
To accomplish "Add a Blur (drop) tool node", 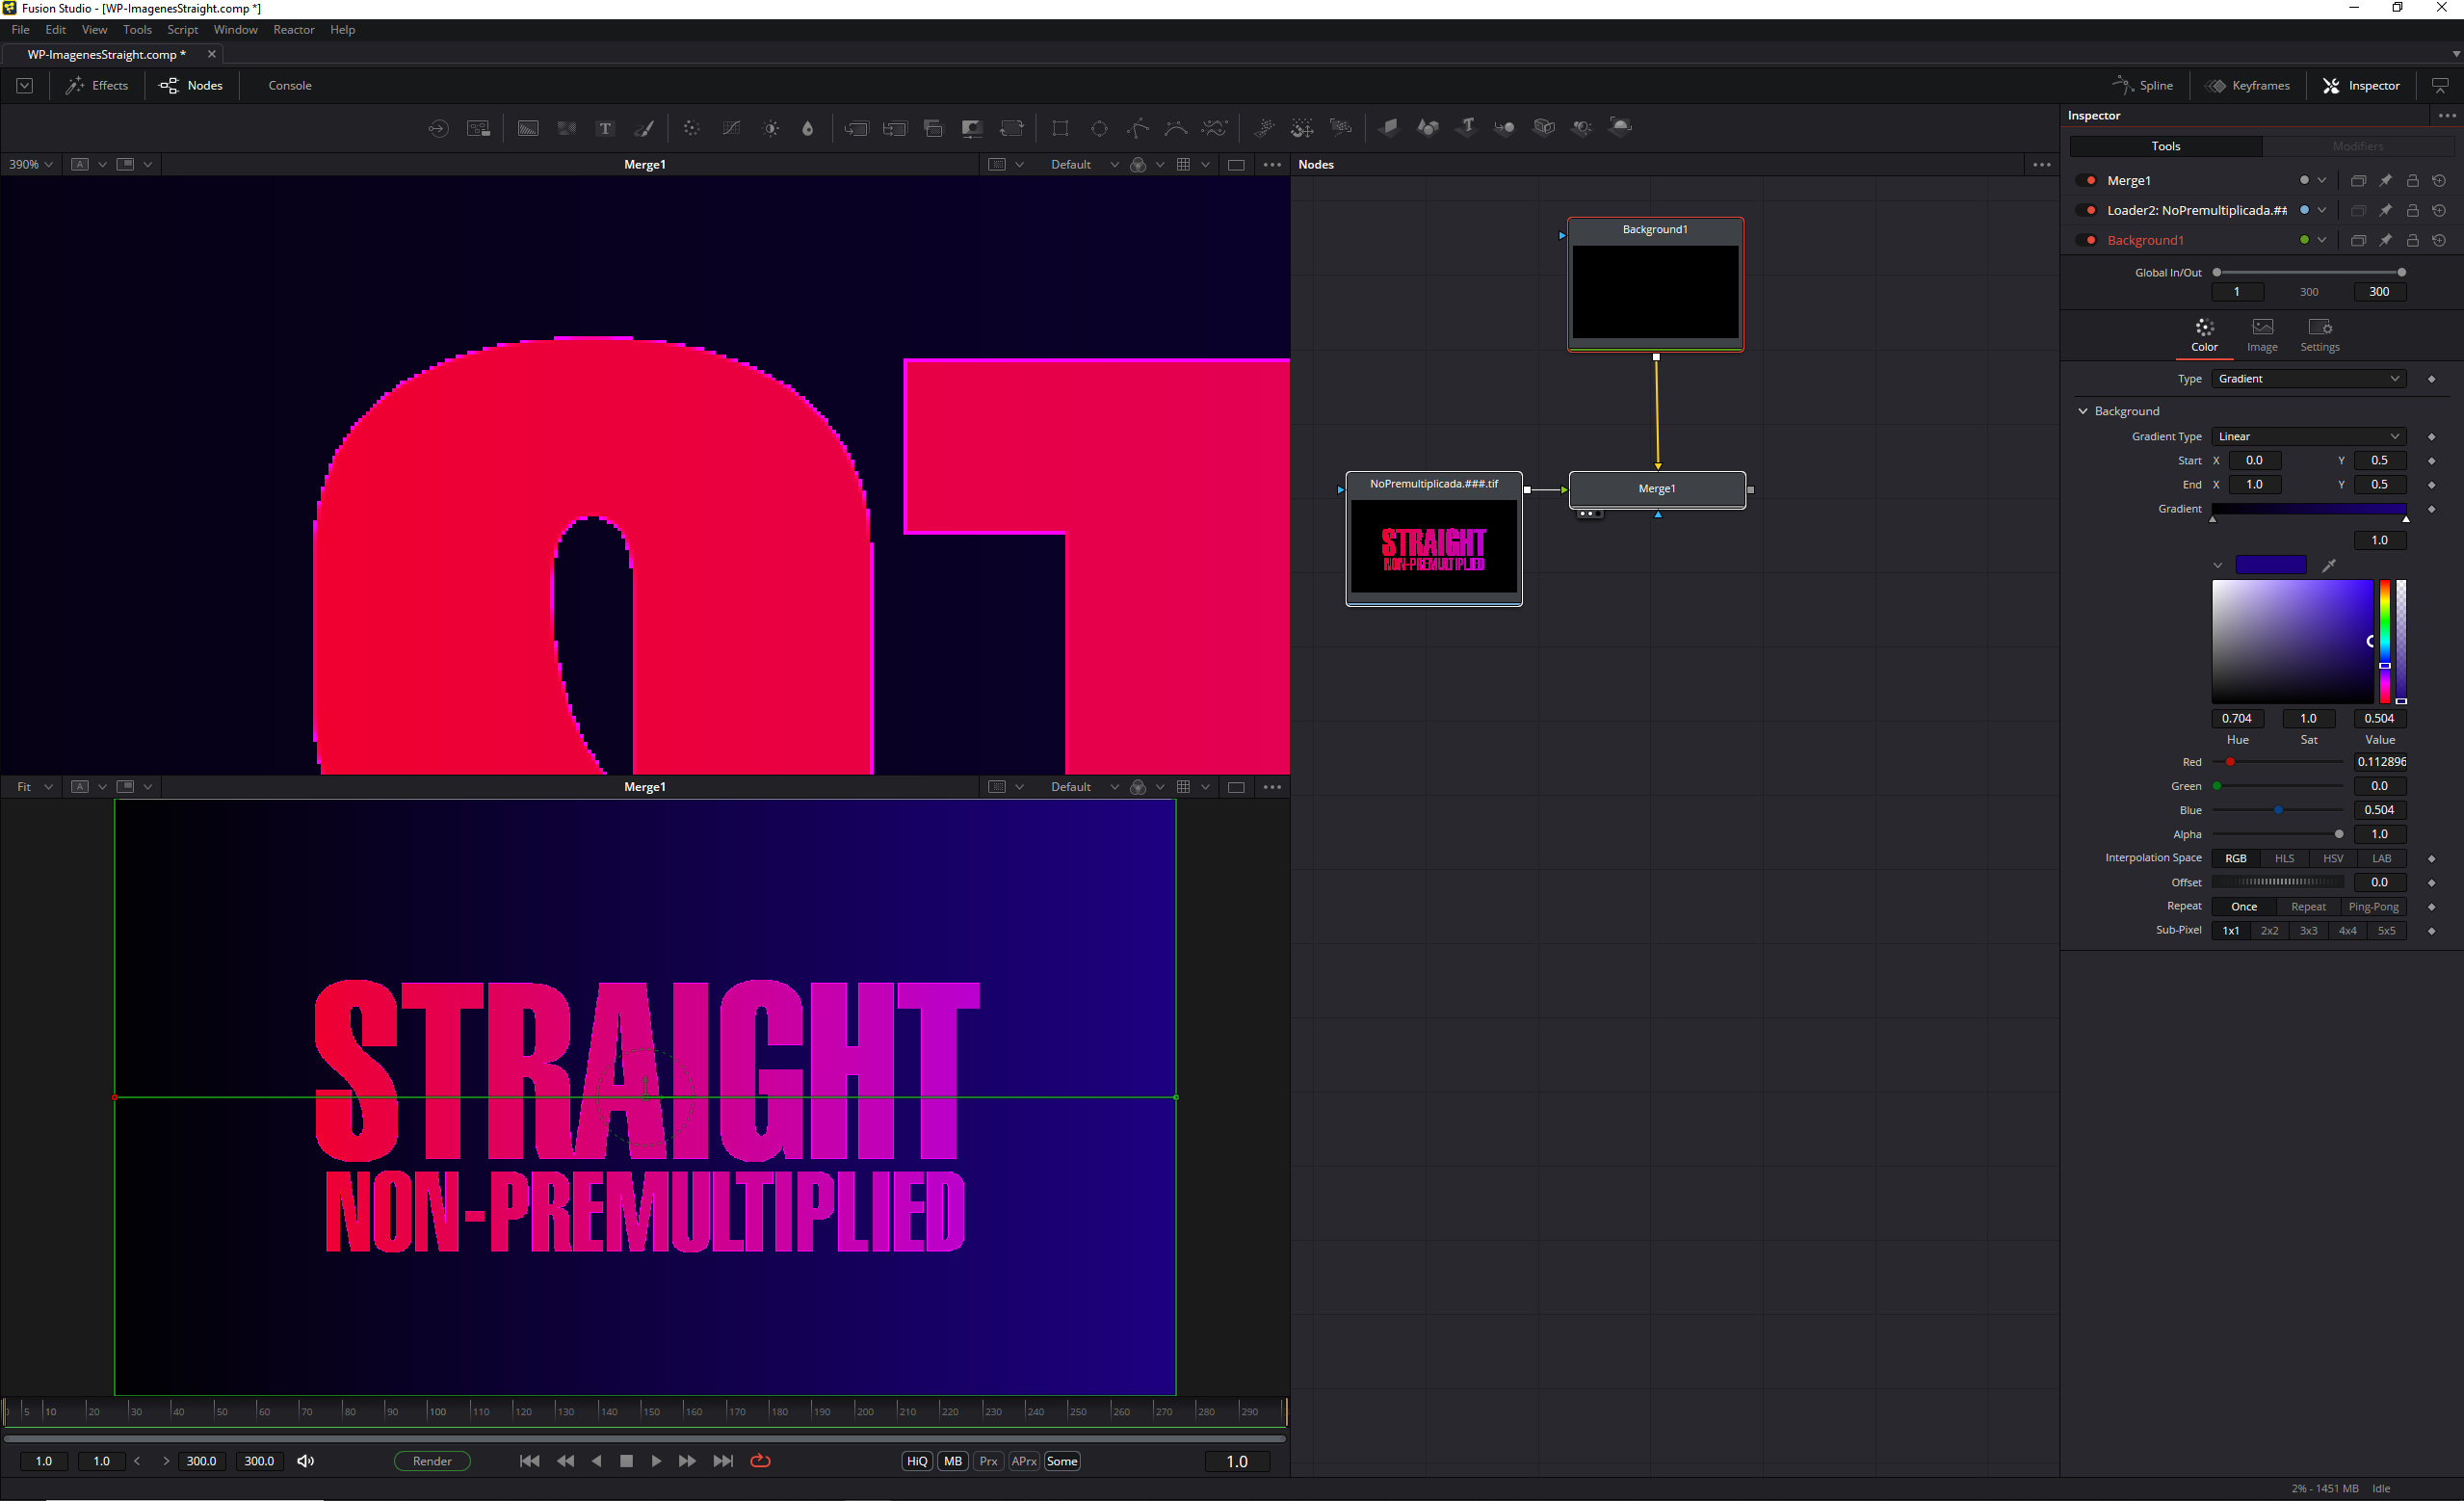I will (808, 128).
